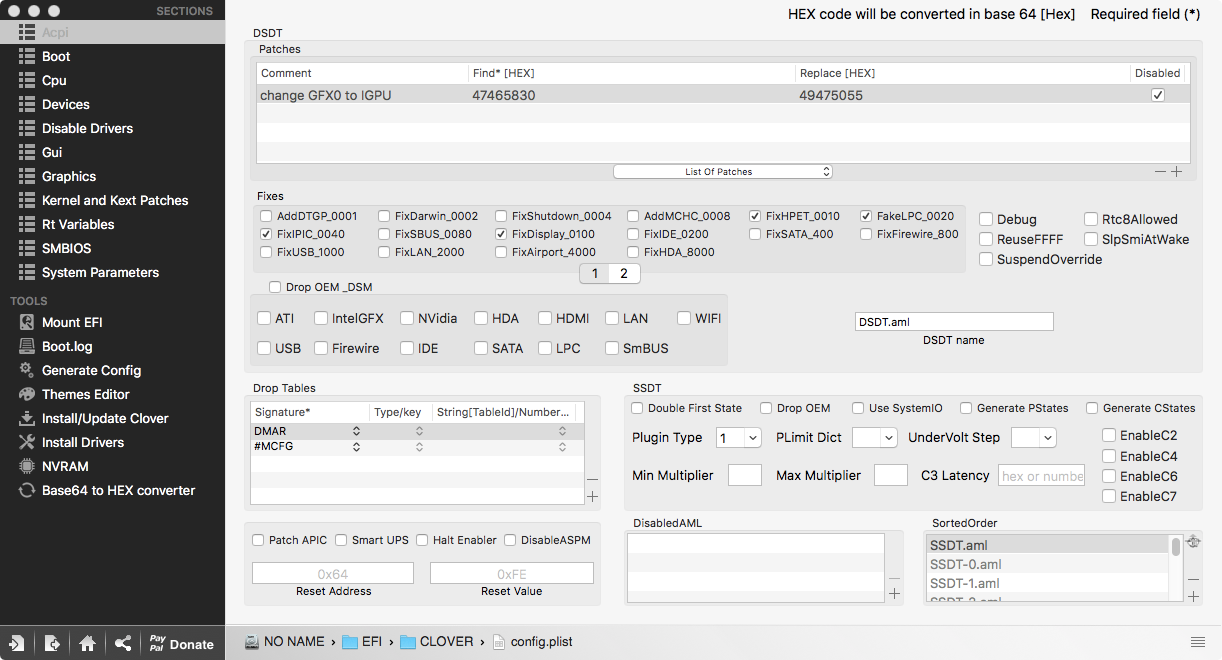Click the home icon in bottom toolbar

click(87, 643)
